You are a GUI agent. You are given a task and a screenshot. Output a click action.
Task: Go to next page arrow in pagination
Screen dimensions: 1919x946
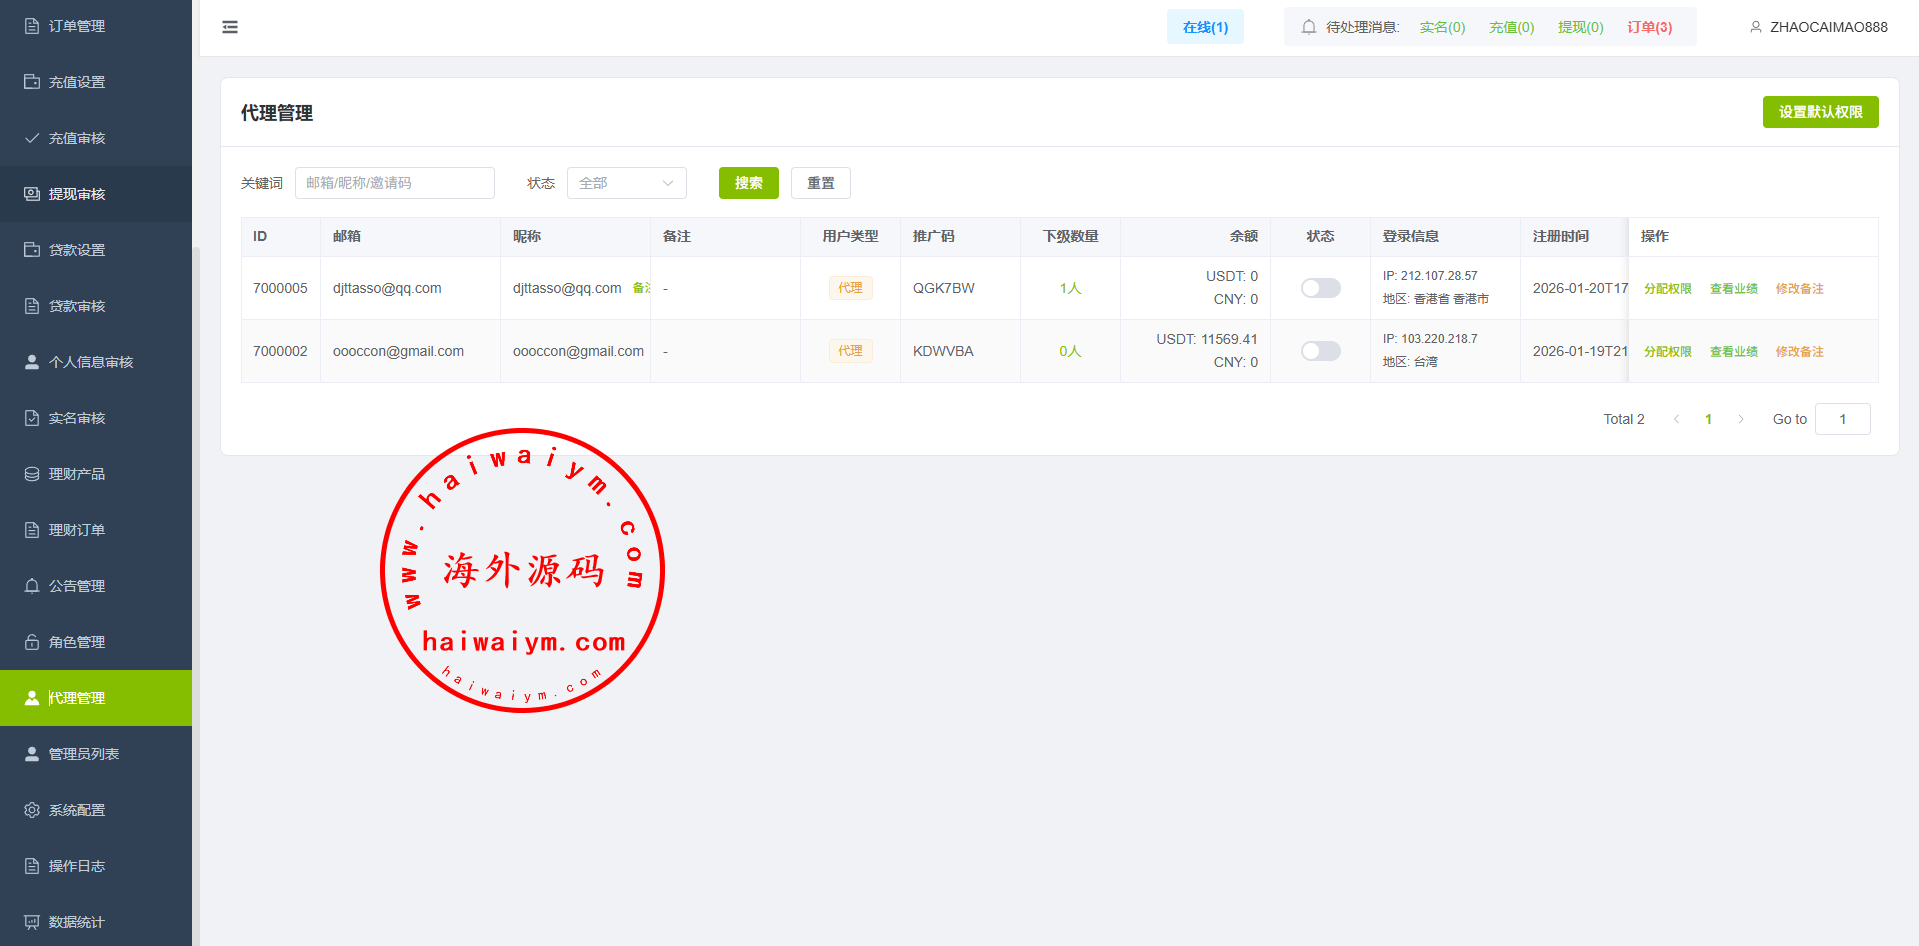[x=1741, y=419]
